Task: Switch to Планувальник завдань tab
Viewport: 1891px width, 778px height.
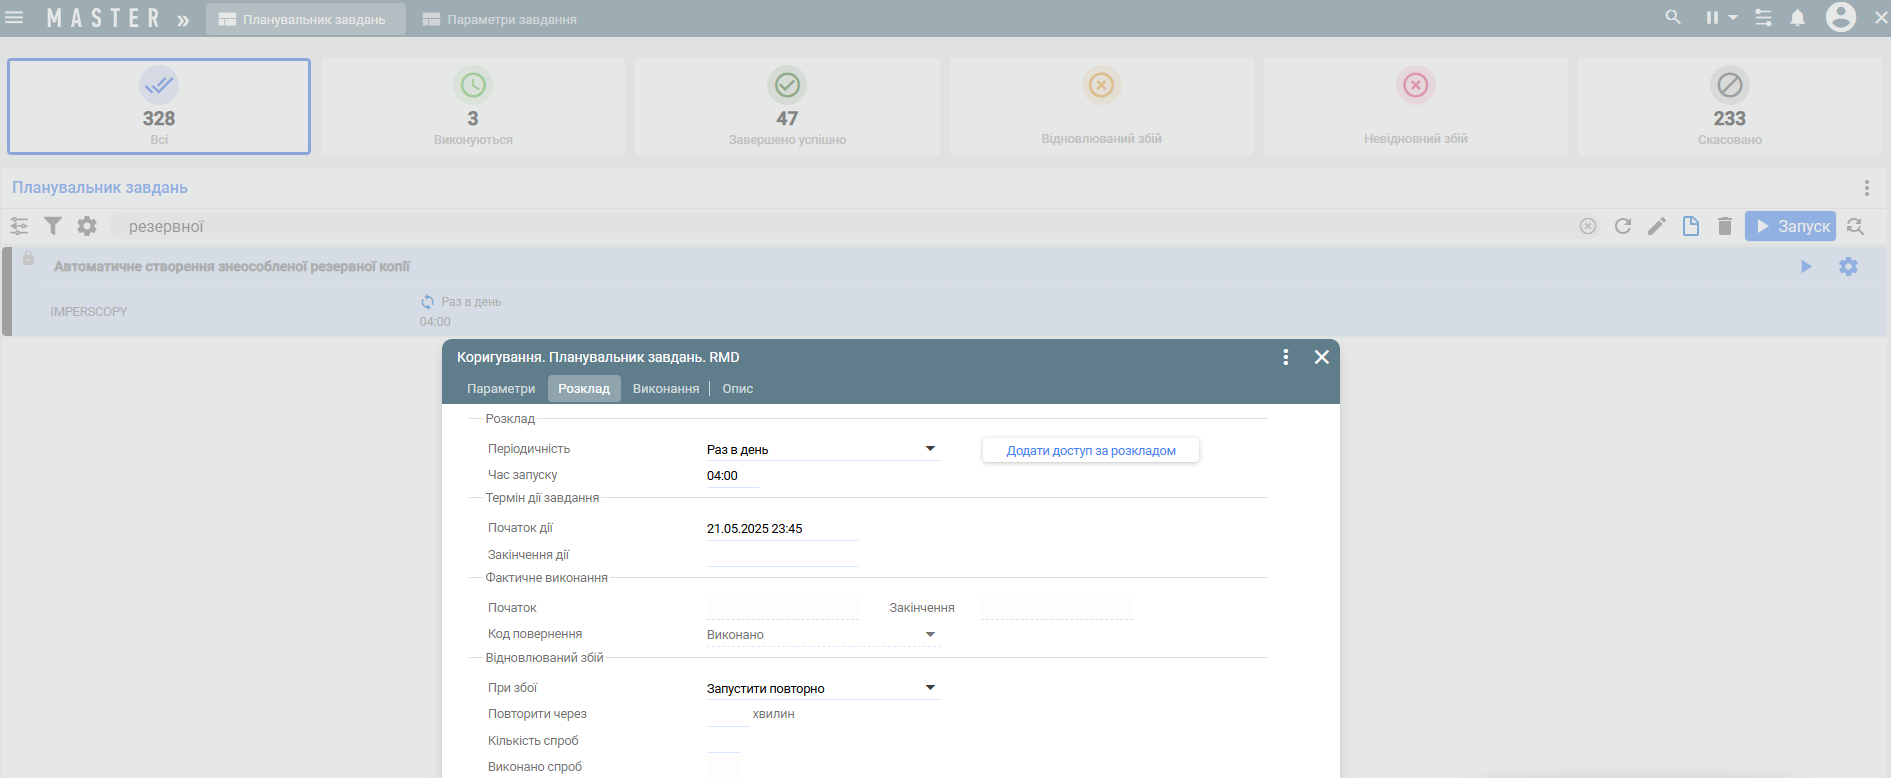Action: (x=306, y=19)
